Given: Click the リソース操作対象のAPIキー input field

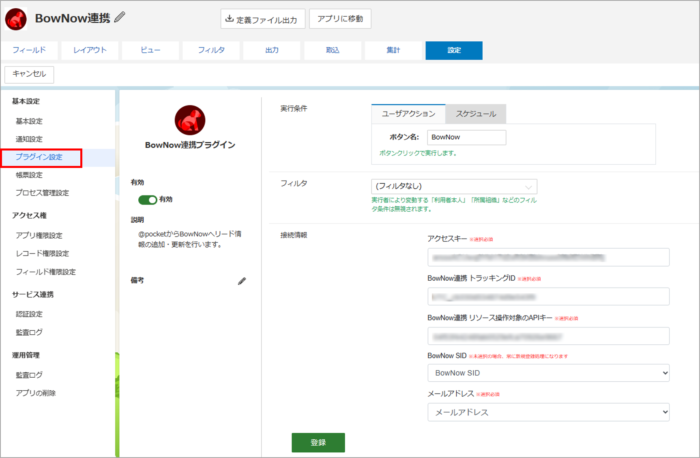Looking at the screenshot, I should click(x=548, y=336).
